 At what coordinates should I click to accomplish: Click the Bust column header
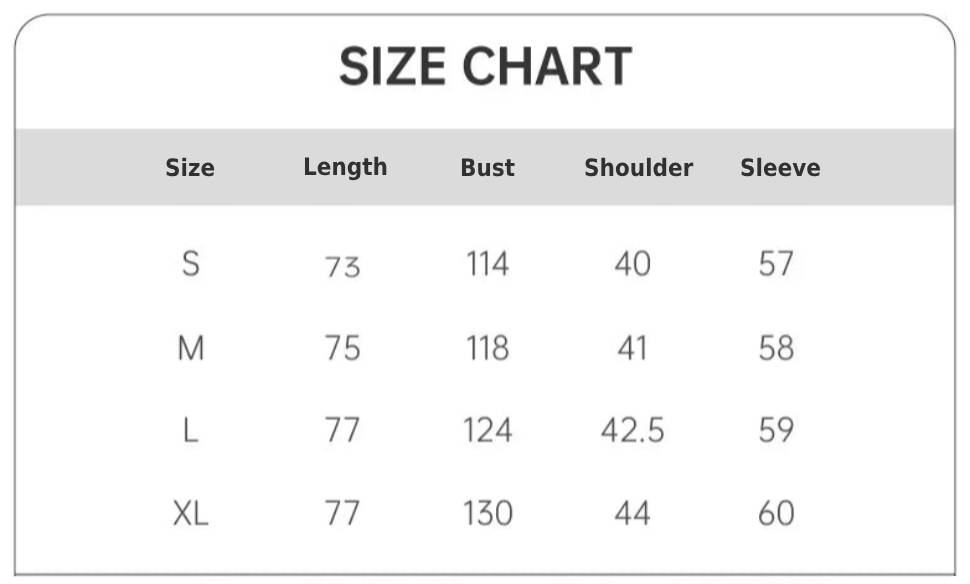[487, 168]
